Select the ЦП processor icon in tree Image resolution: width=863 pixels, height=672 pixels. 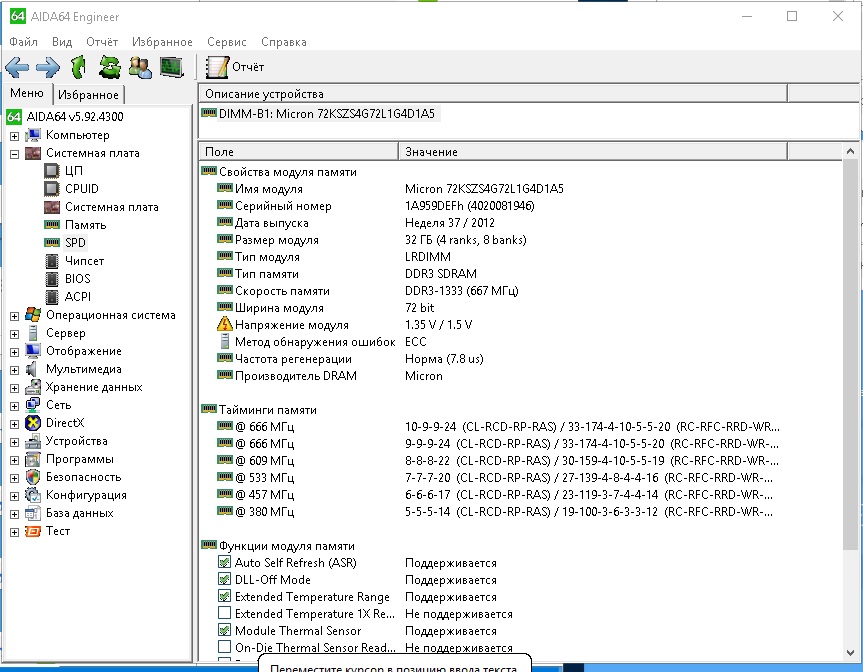coord(51,171)
